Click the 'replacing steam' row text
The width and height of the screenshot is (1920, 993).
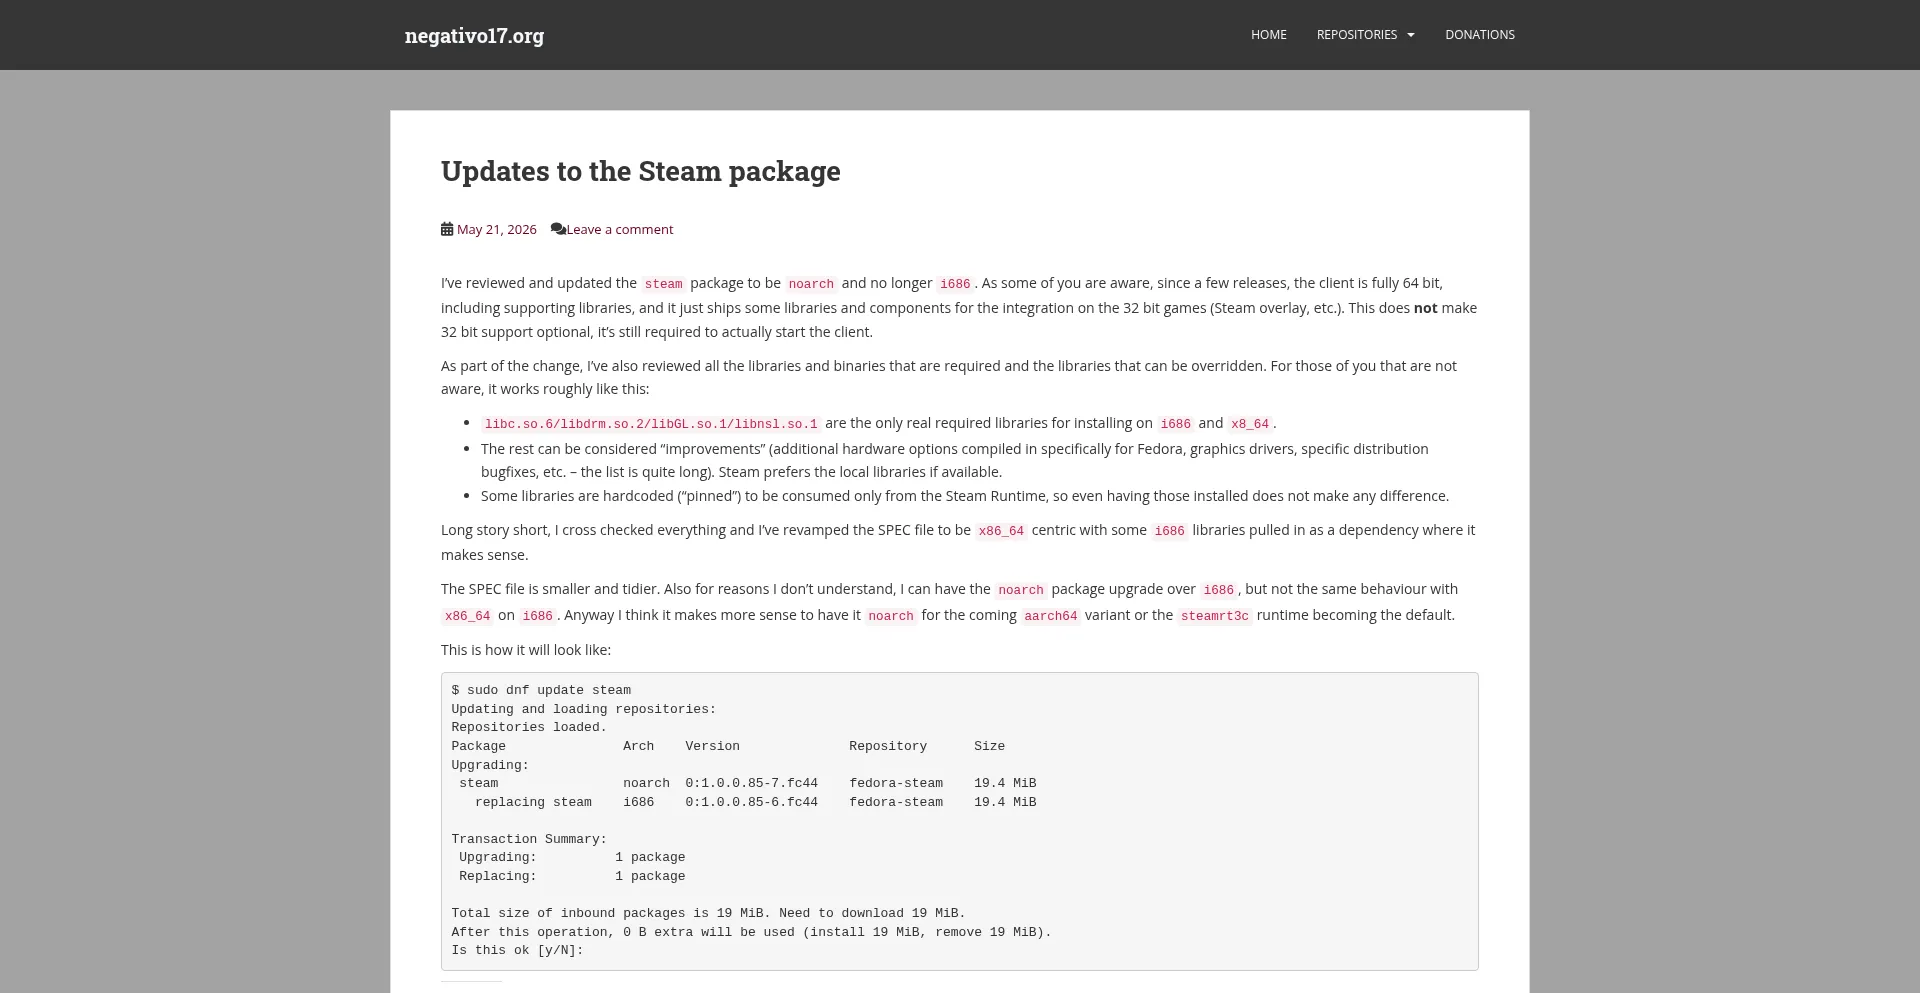click(533, 802)
